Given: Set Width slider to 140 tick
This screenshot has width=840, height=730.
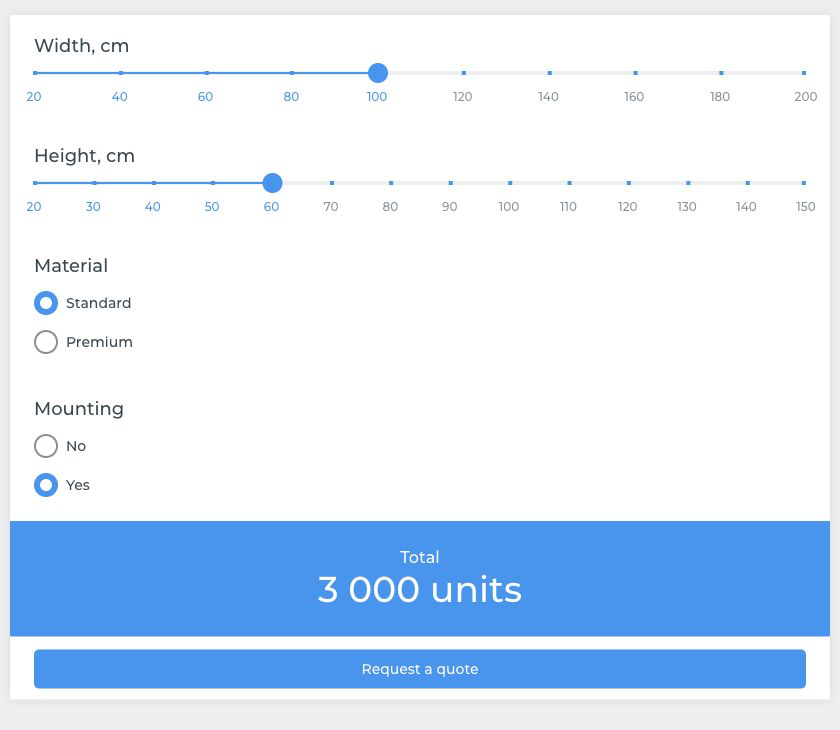Looking at the screenshot, I should point(549,73).
